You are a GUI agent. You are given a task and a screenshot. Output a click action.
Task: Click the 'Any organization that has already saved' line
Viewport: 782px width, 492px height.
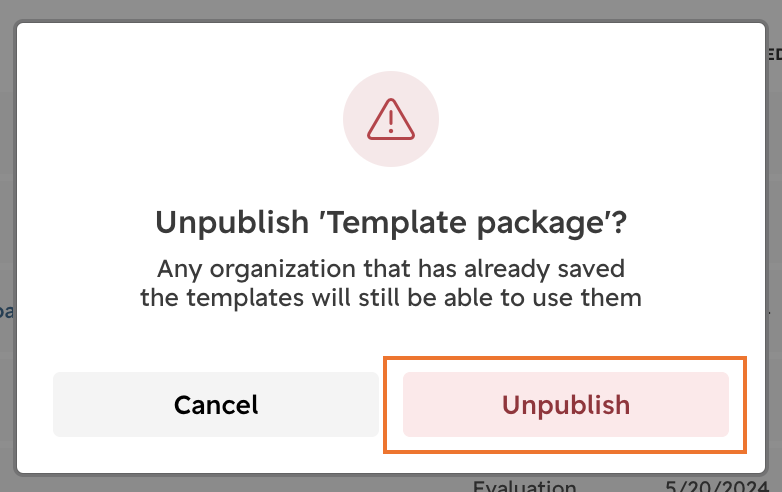[x=391, y=269]
